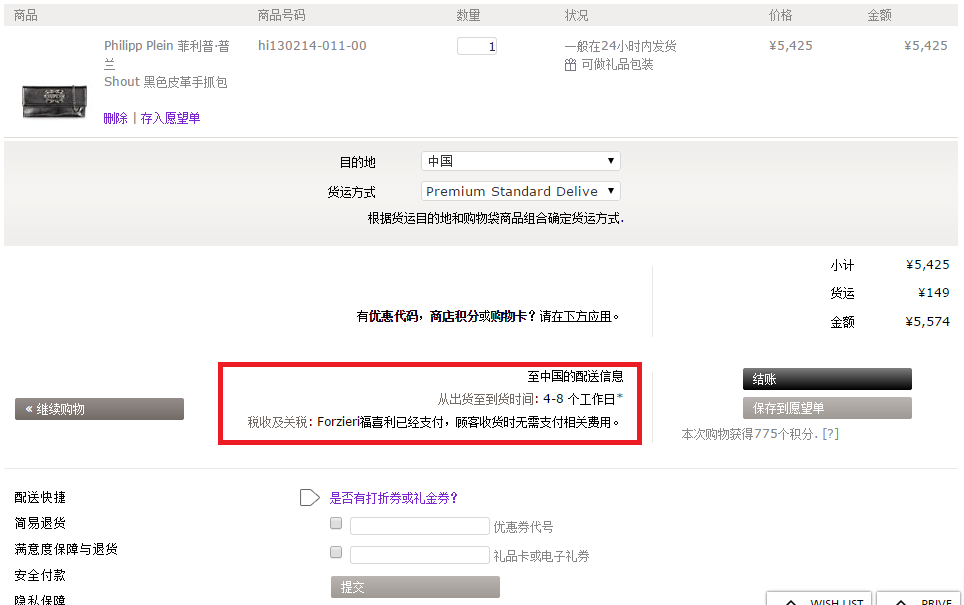Click the 配送快捷 info item
The height and width of the screenshot is (605, 964).
click(40, 497)
